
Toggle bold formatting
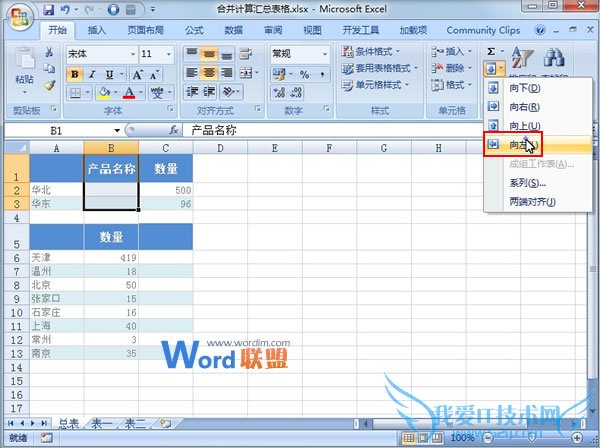[75, 74]
